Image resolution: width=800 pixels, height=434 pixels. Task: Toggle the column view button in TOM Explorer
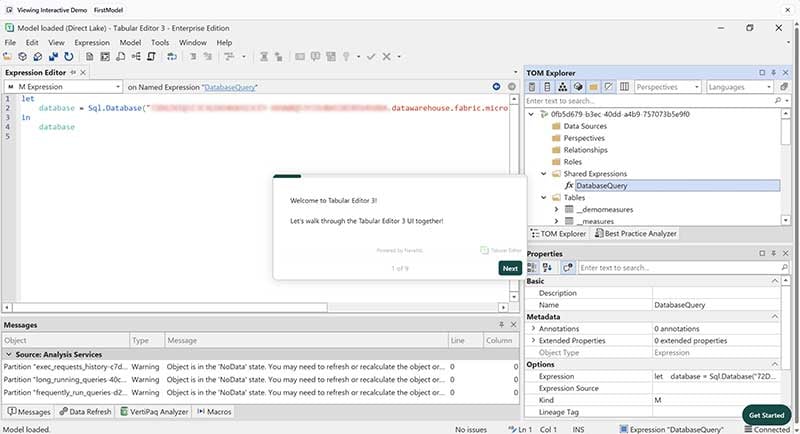(x=624, y=87)
